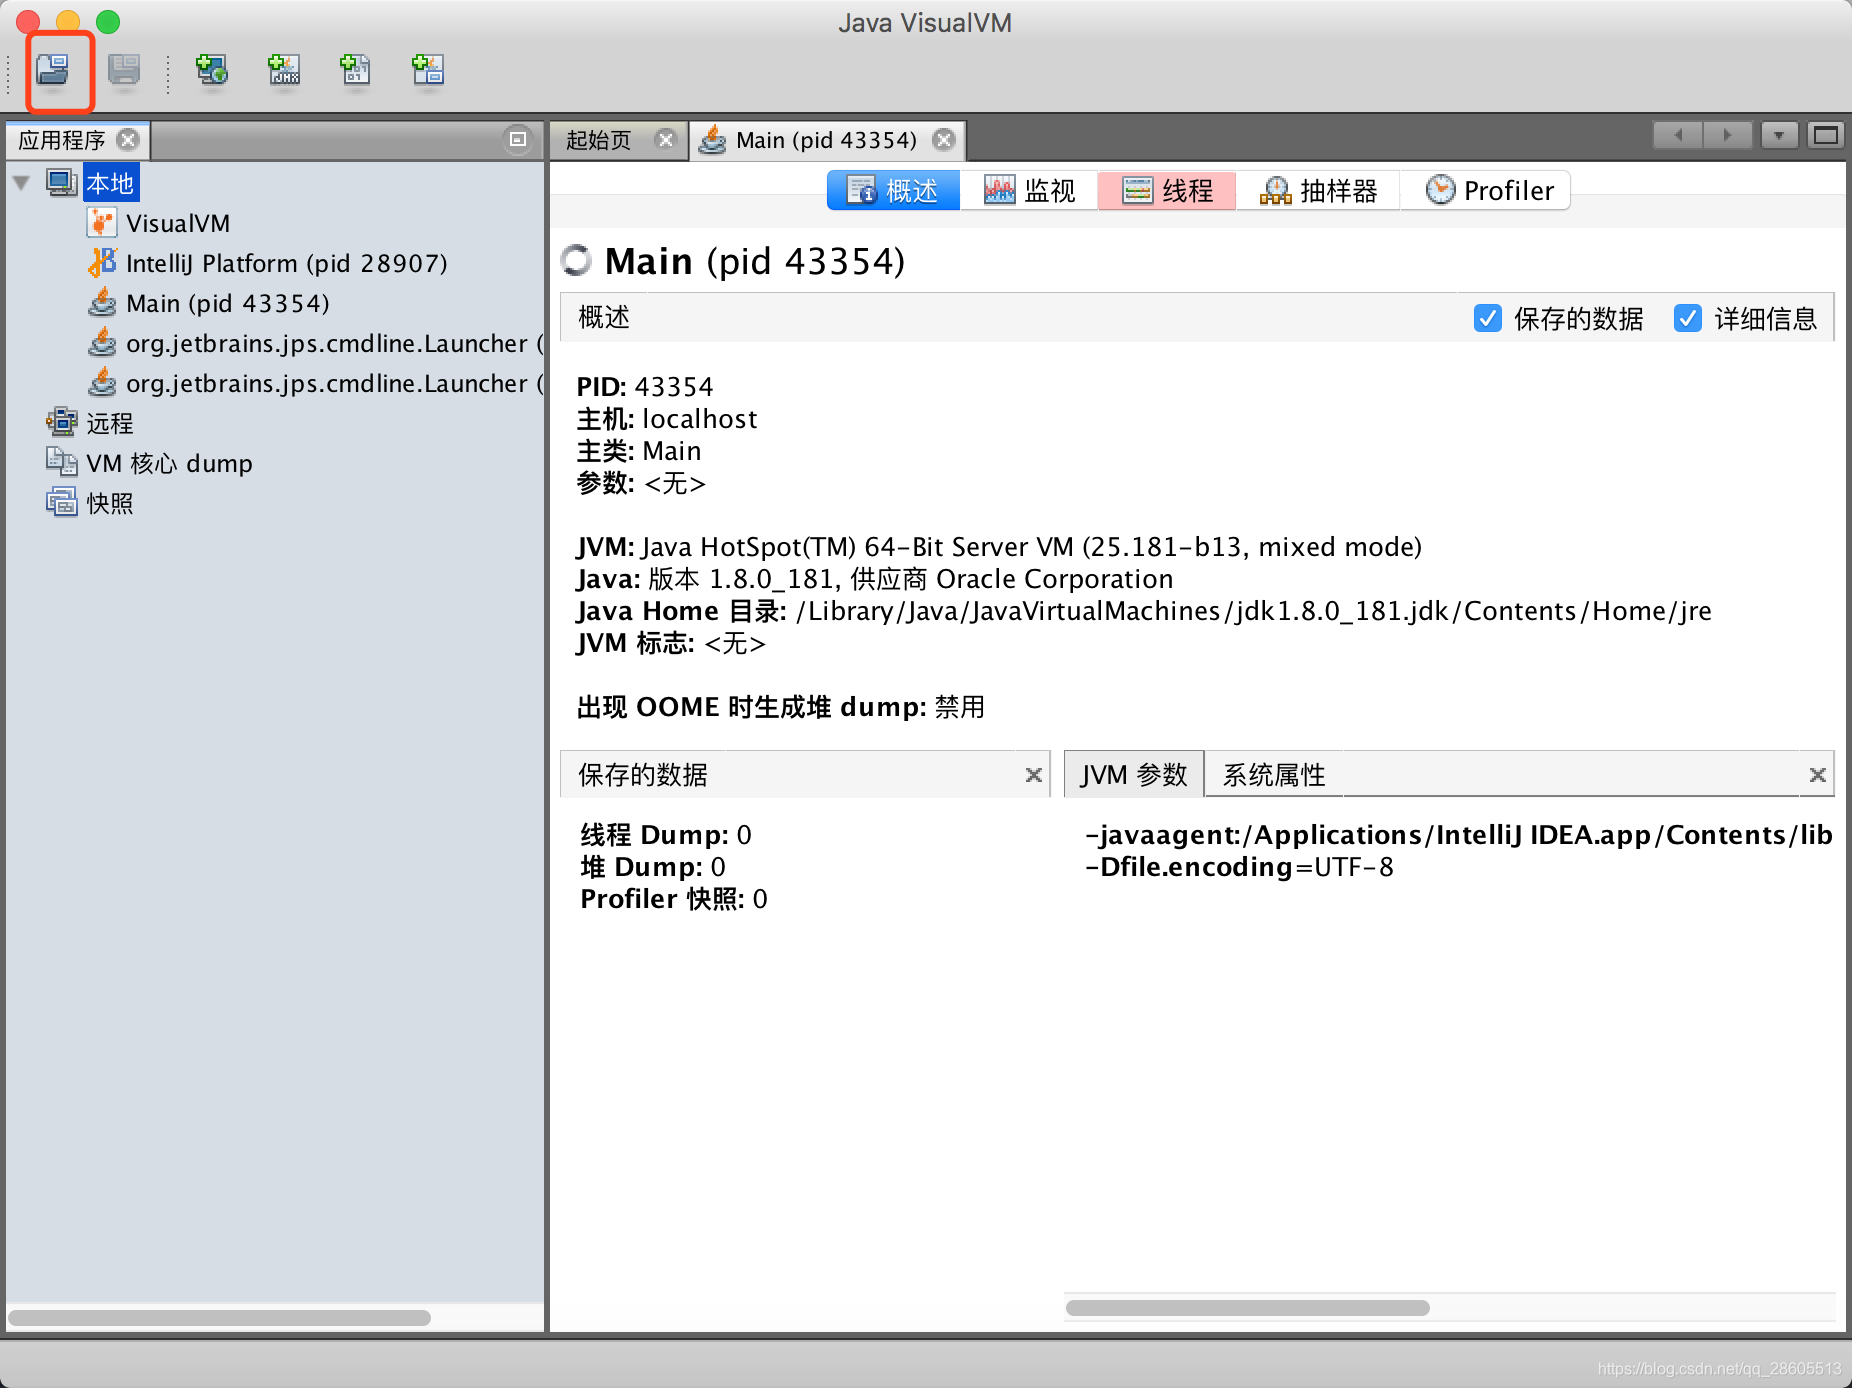Select the 快照 node

point(110,503)
